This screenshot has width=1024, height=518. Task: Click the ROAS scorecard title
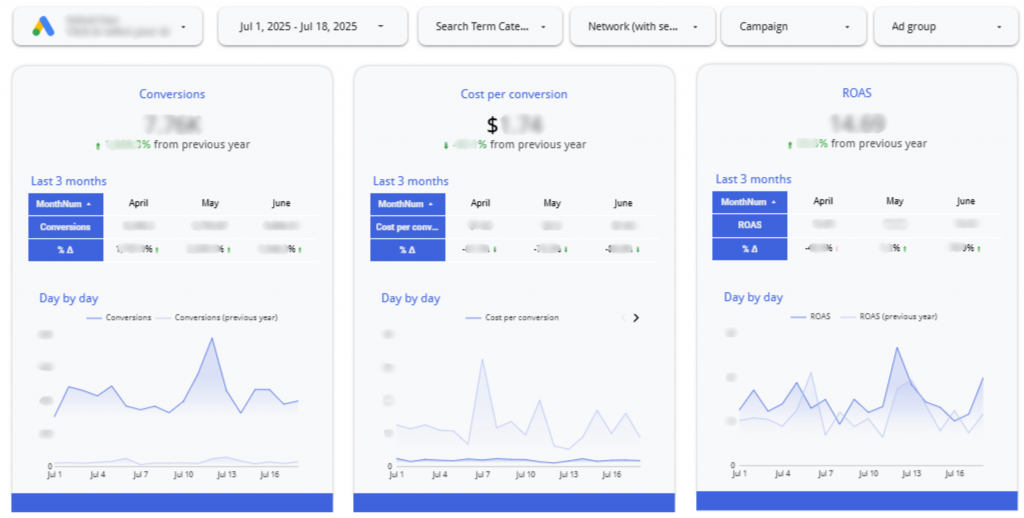[x=856, y=92]
